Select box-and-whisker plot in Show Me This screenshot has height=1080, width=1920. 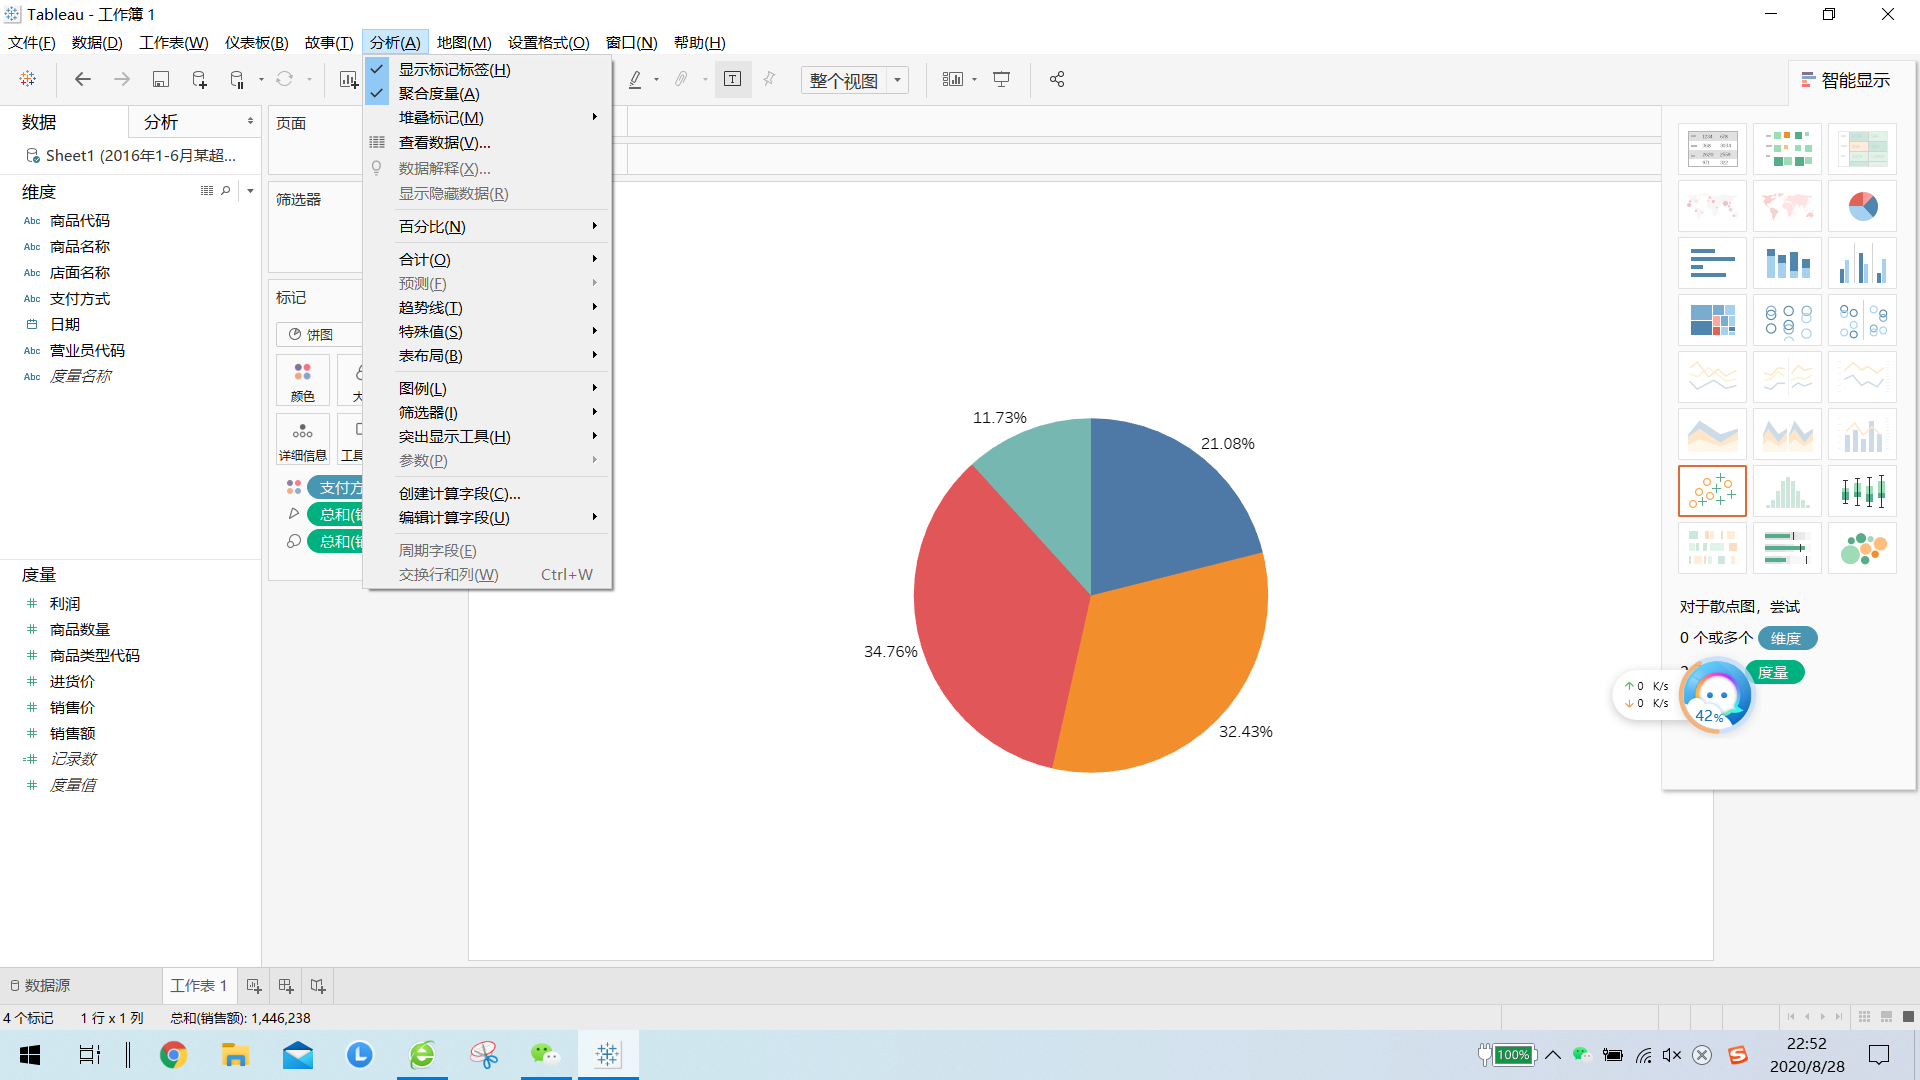pos(1862,491)
